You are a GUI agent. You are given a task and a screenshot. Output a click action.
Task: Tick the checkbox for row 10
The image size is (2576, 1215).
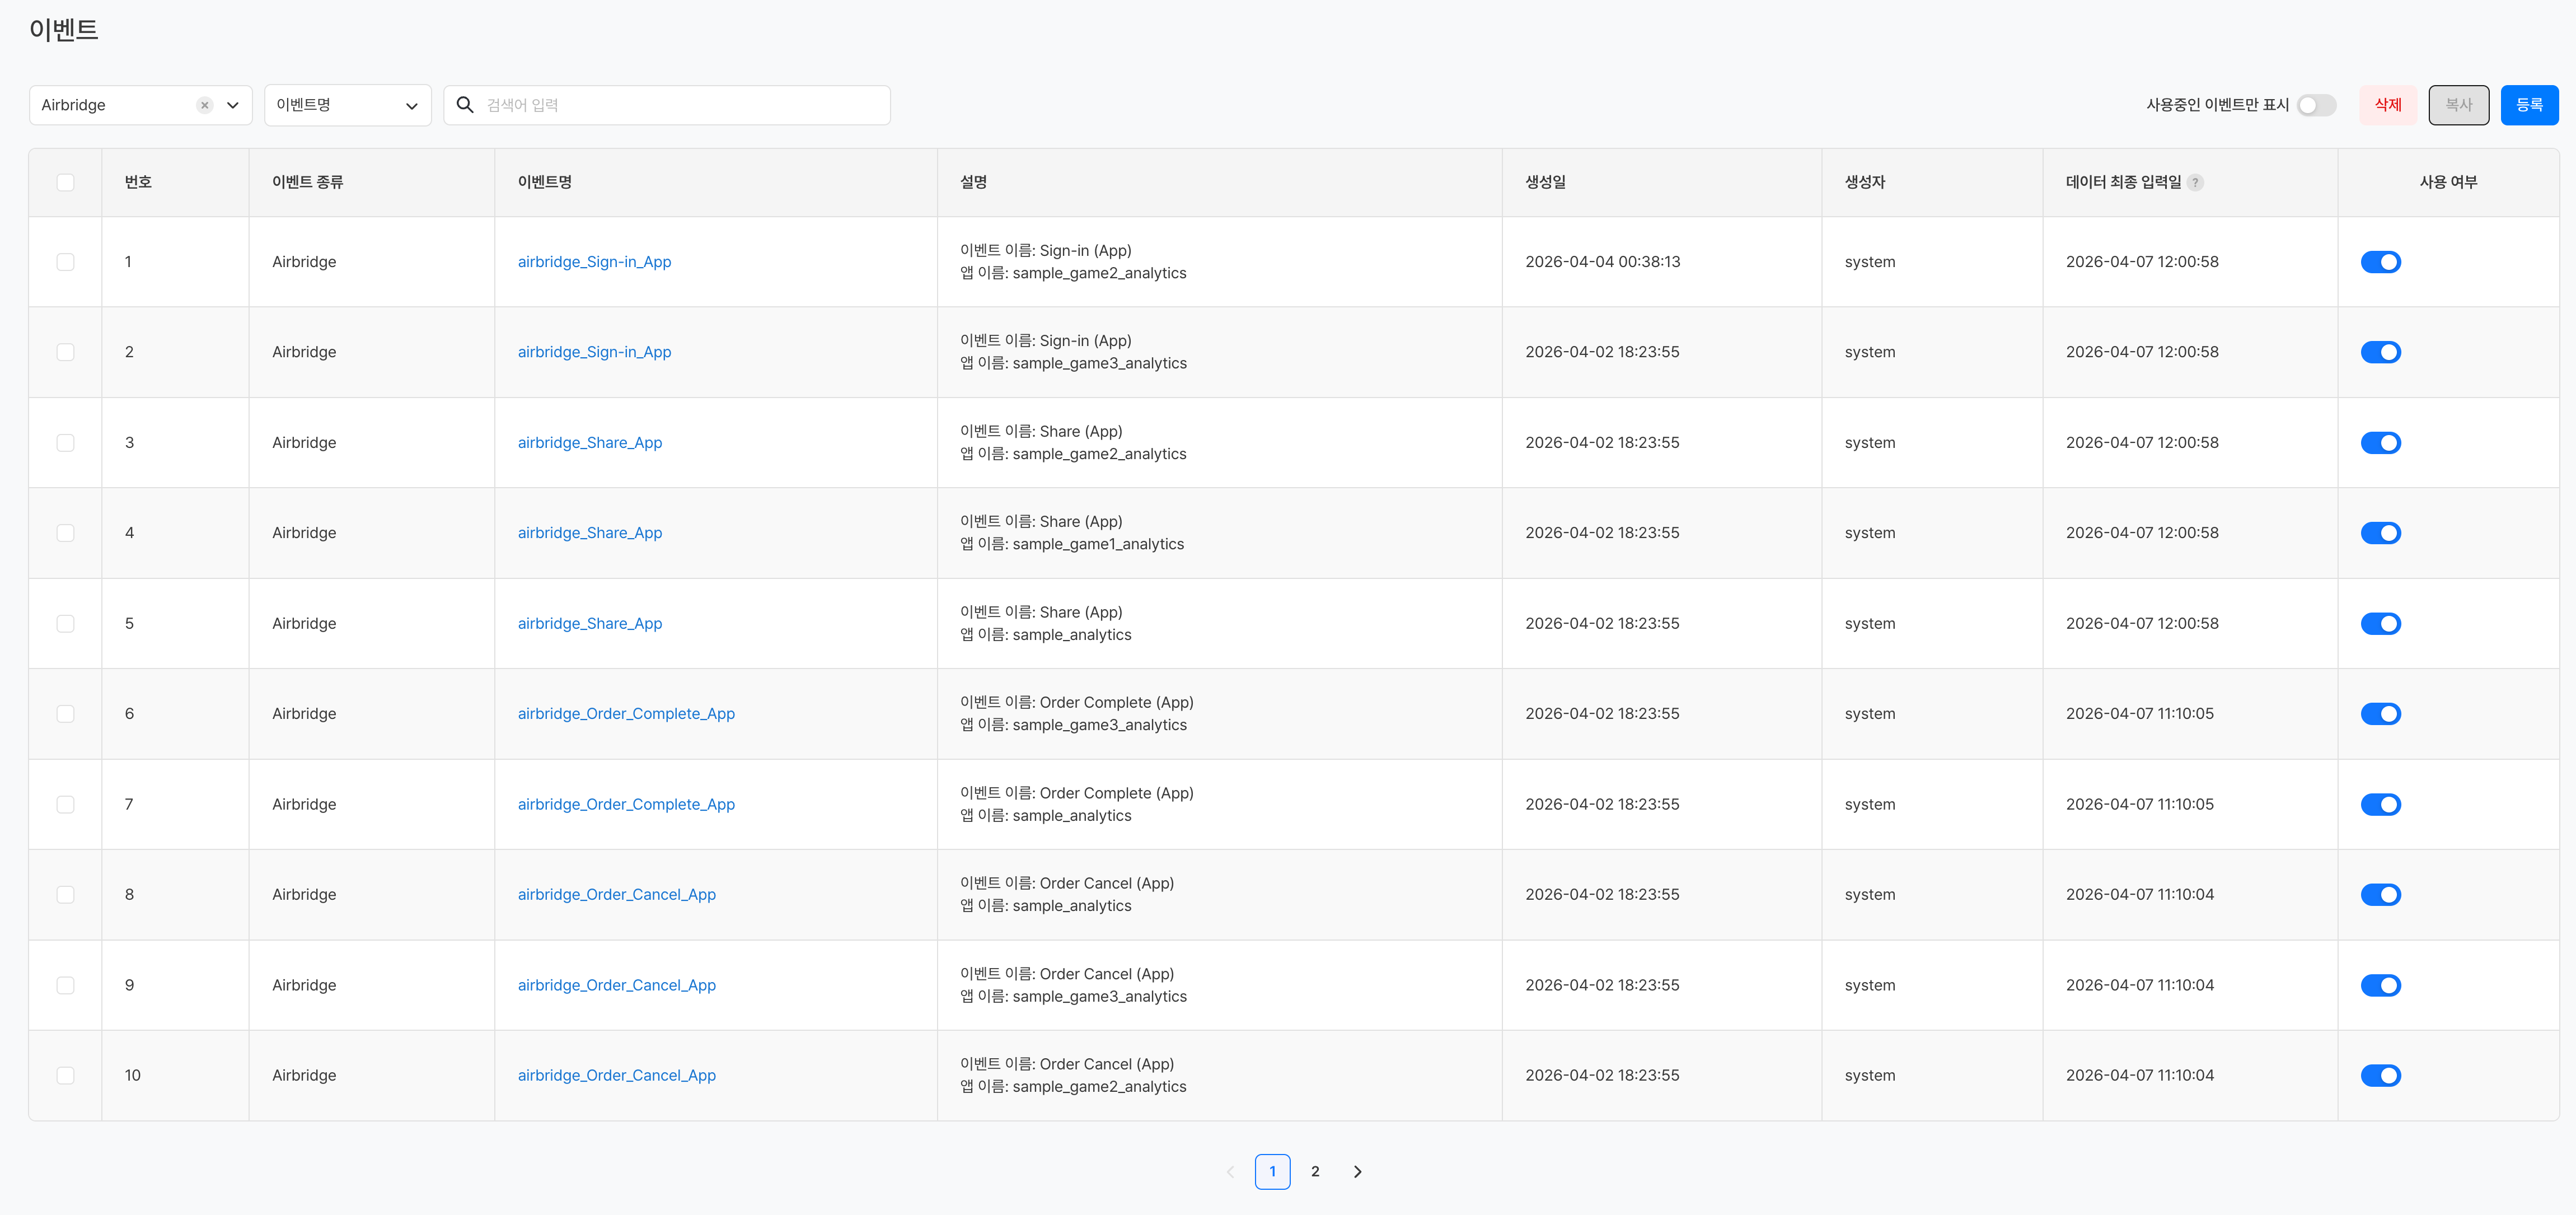click(65, 1075)
